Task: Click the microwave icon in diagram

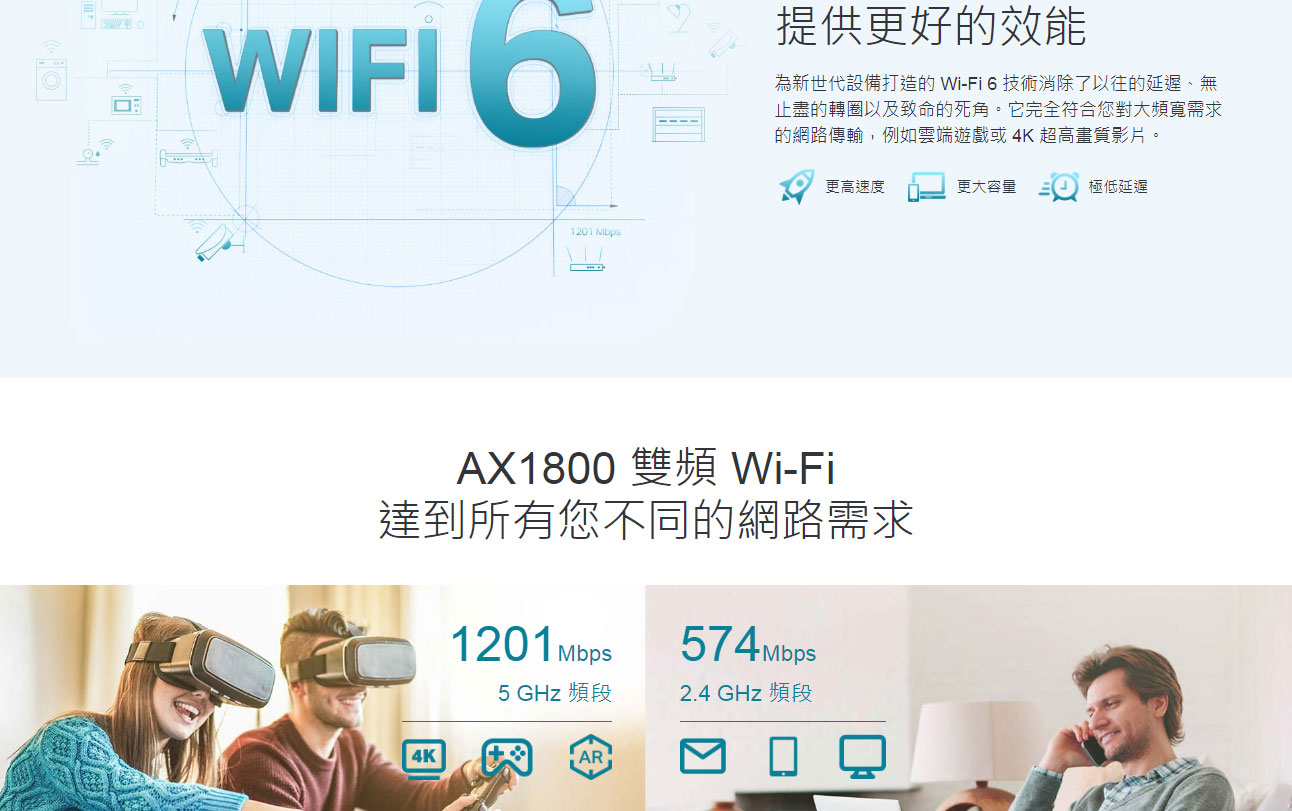Action: click(x=125, y=103)
